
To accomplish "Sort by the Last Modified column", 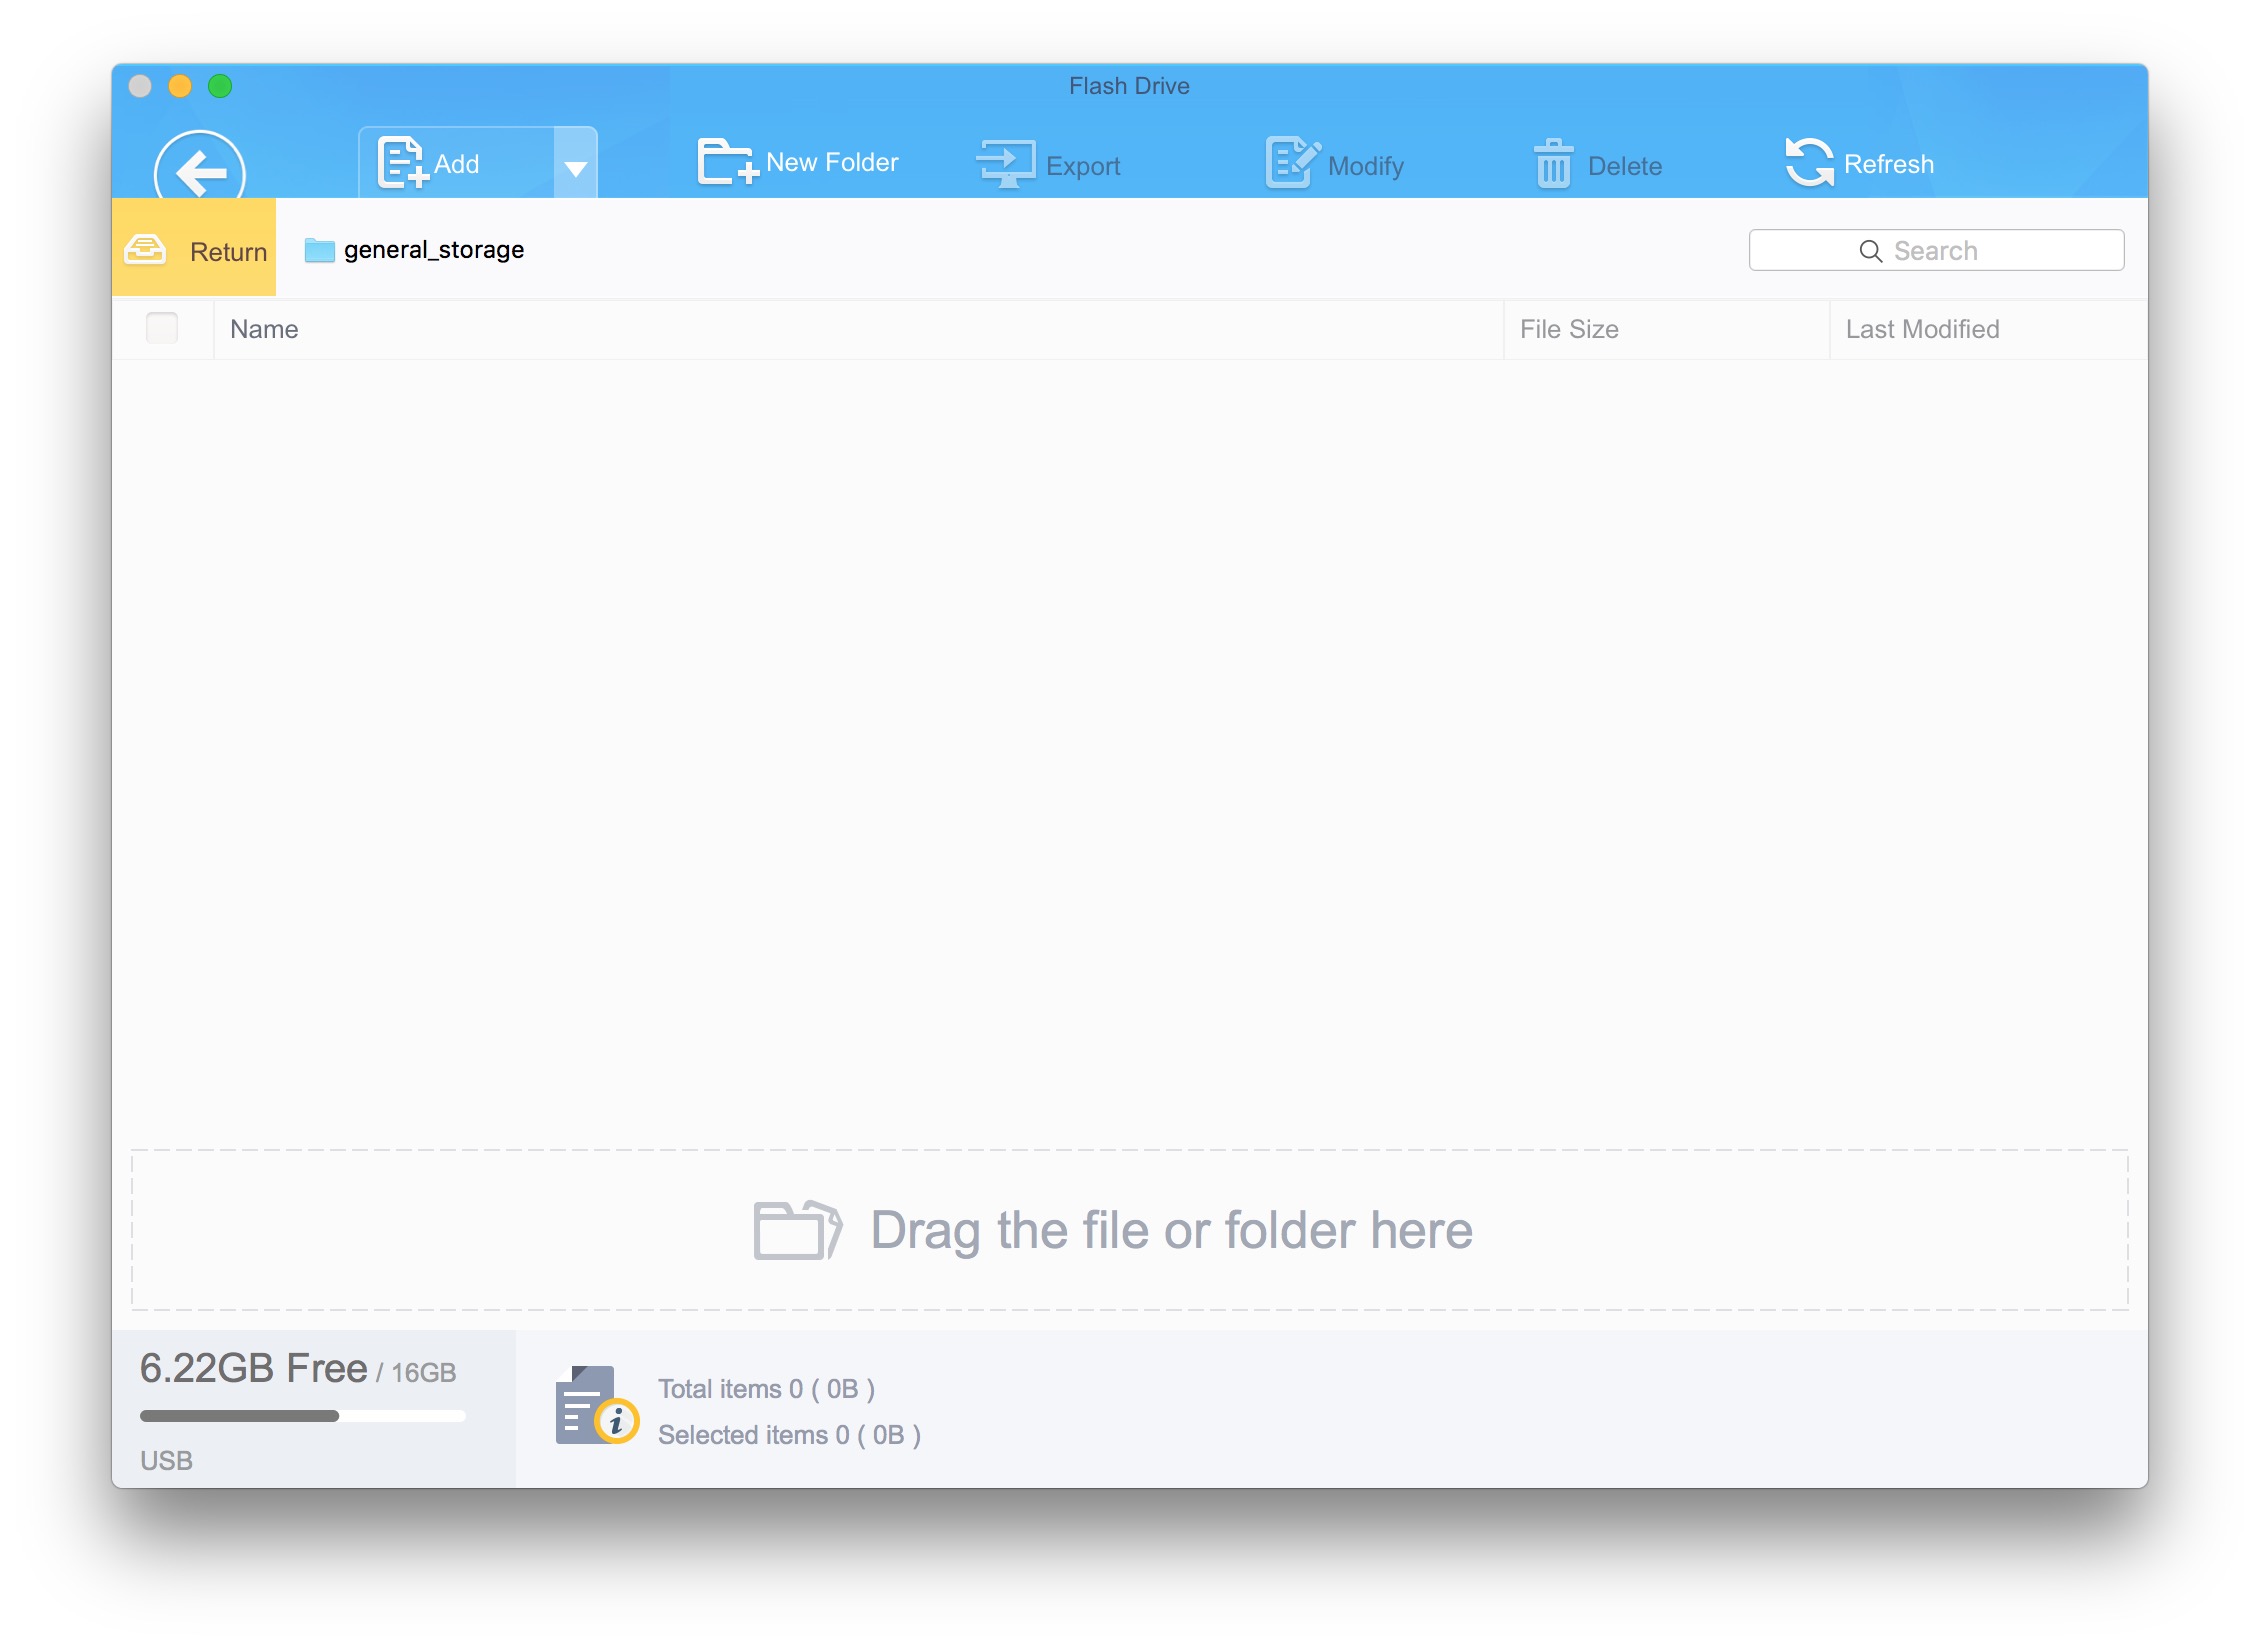I will click(1921, 329).
